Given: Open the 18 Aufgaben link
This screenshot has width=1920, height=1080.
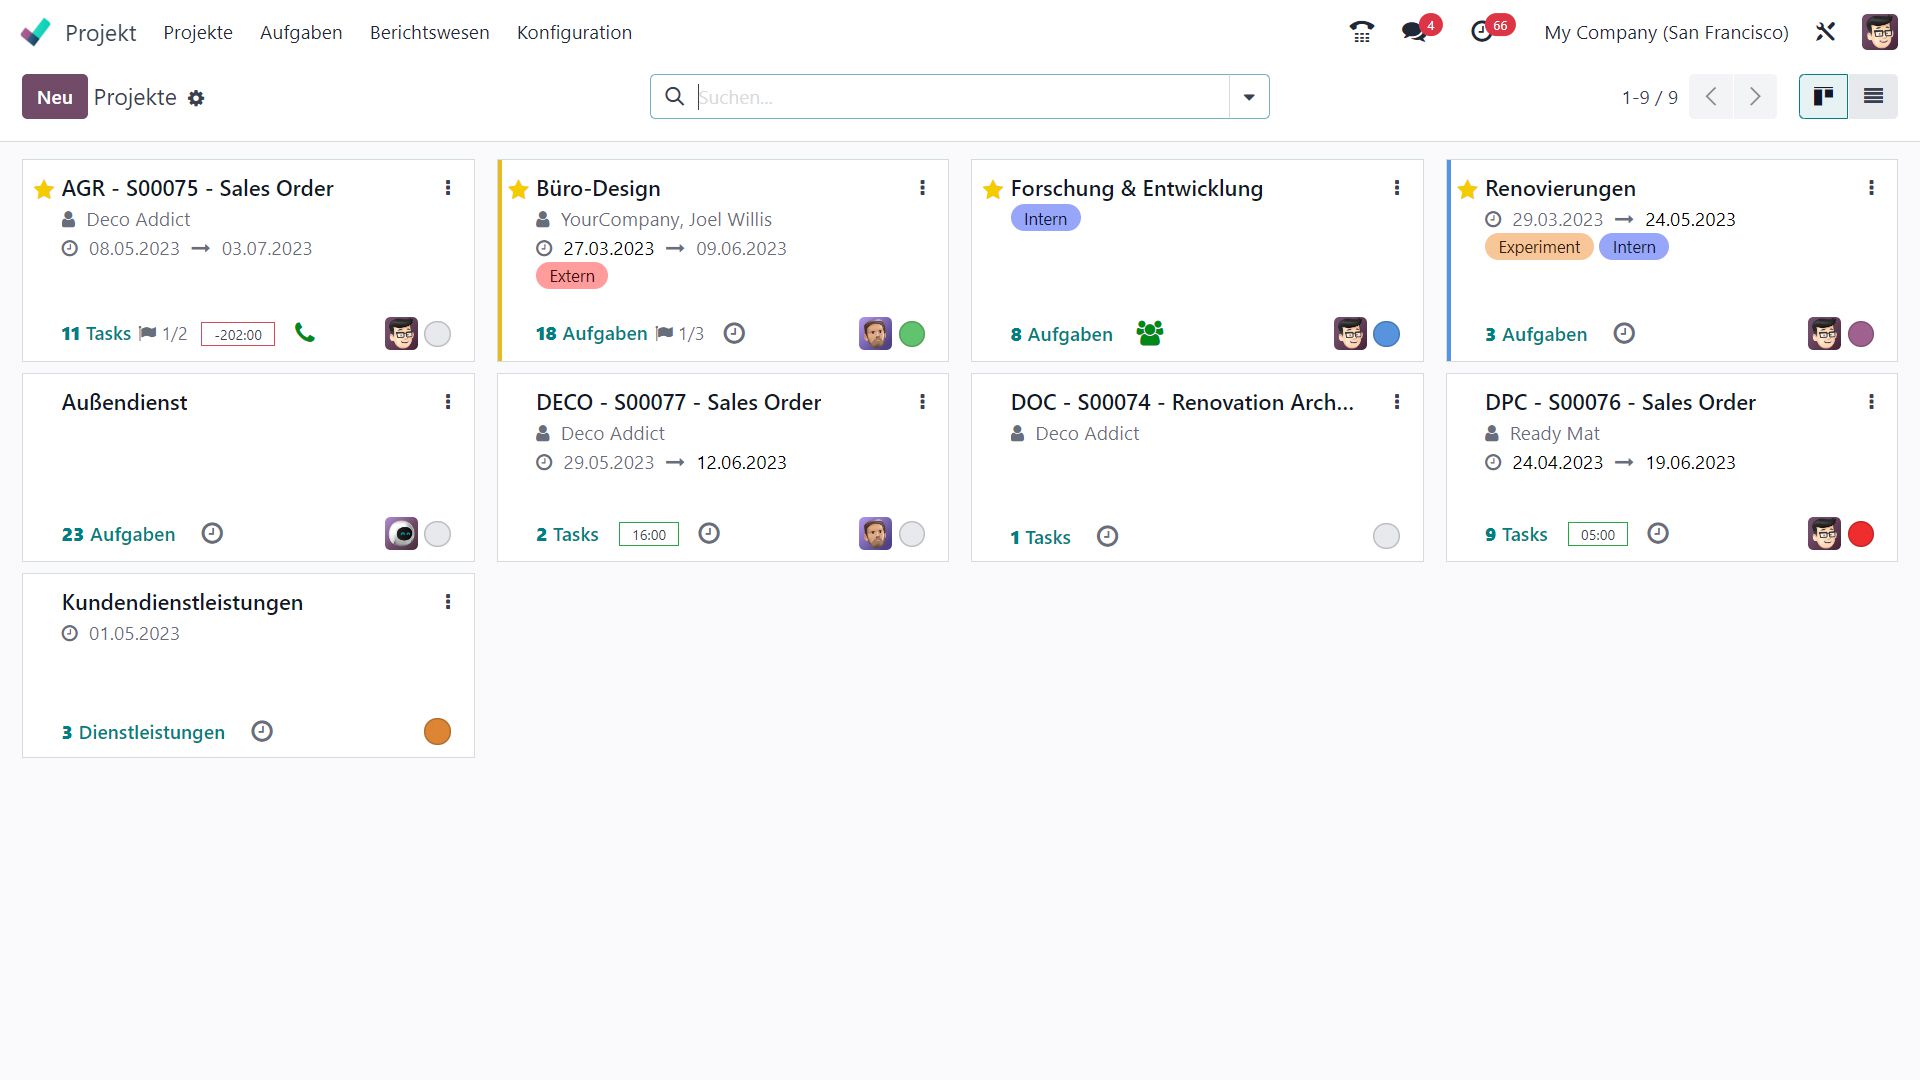Looking at the screenshot, I should [x=591, y=334].
